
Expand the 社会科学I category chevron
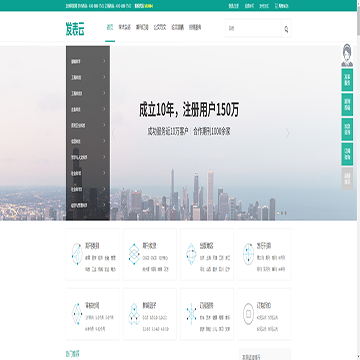(104, 173)
